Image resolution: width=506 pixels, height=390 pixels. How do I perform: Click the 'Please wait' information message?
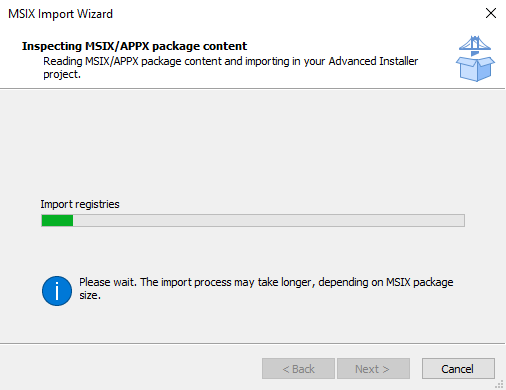click(266, 288)
